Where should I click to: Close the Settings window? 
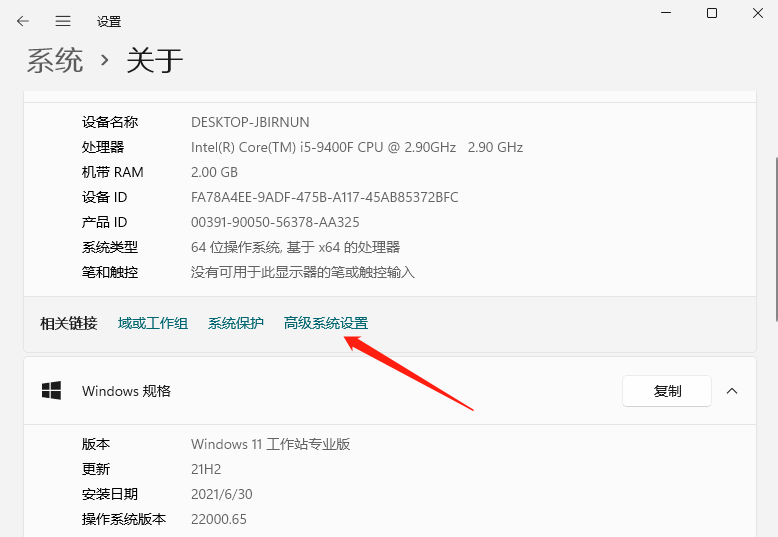click(x=759, y=13)
